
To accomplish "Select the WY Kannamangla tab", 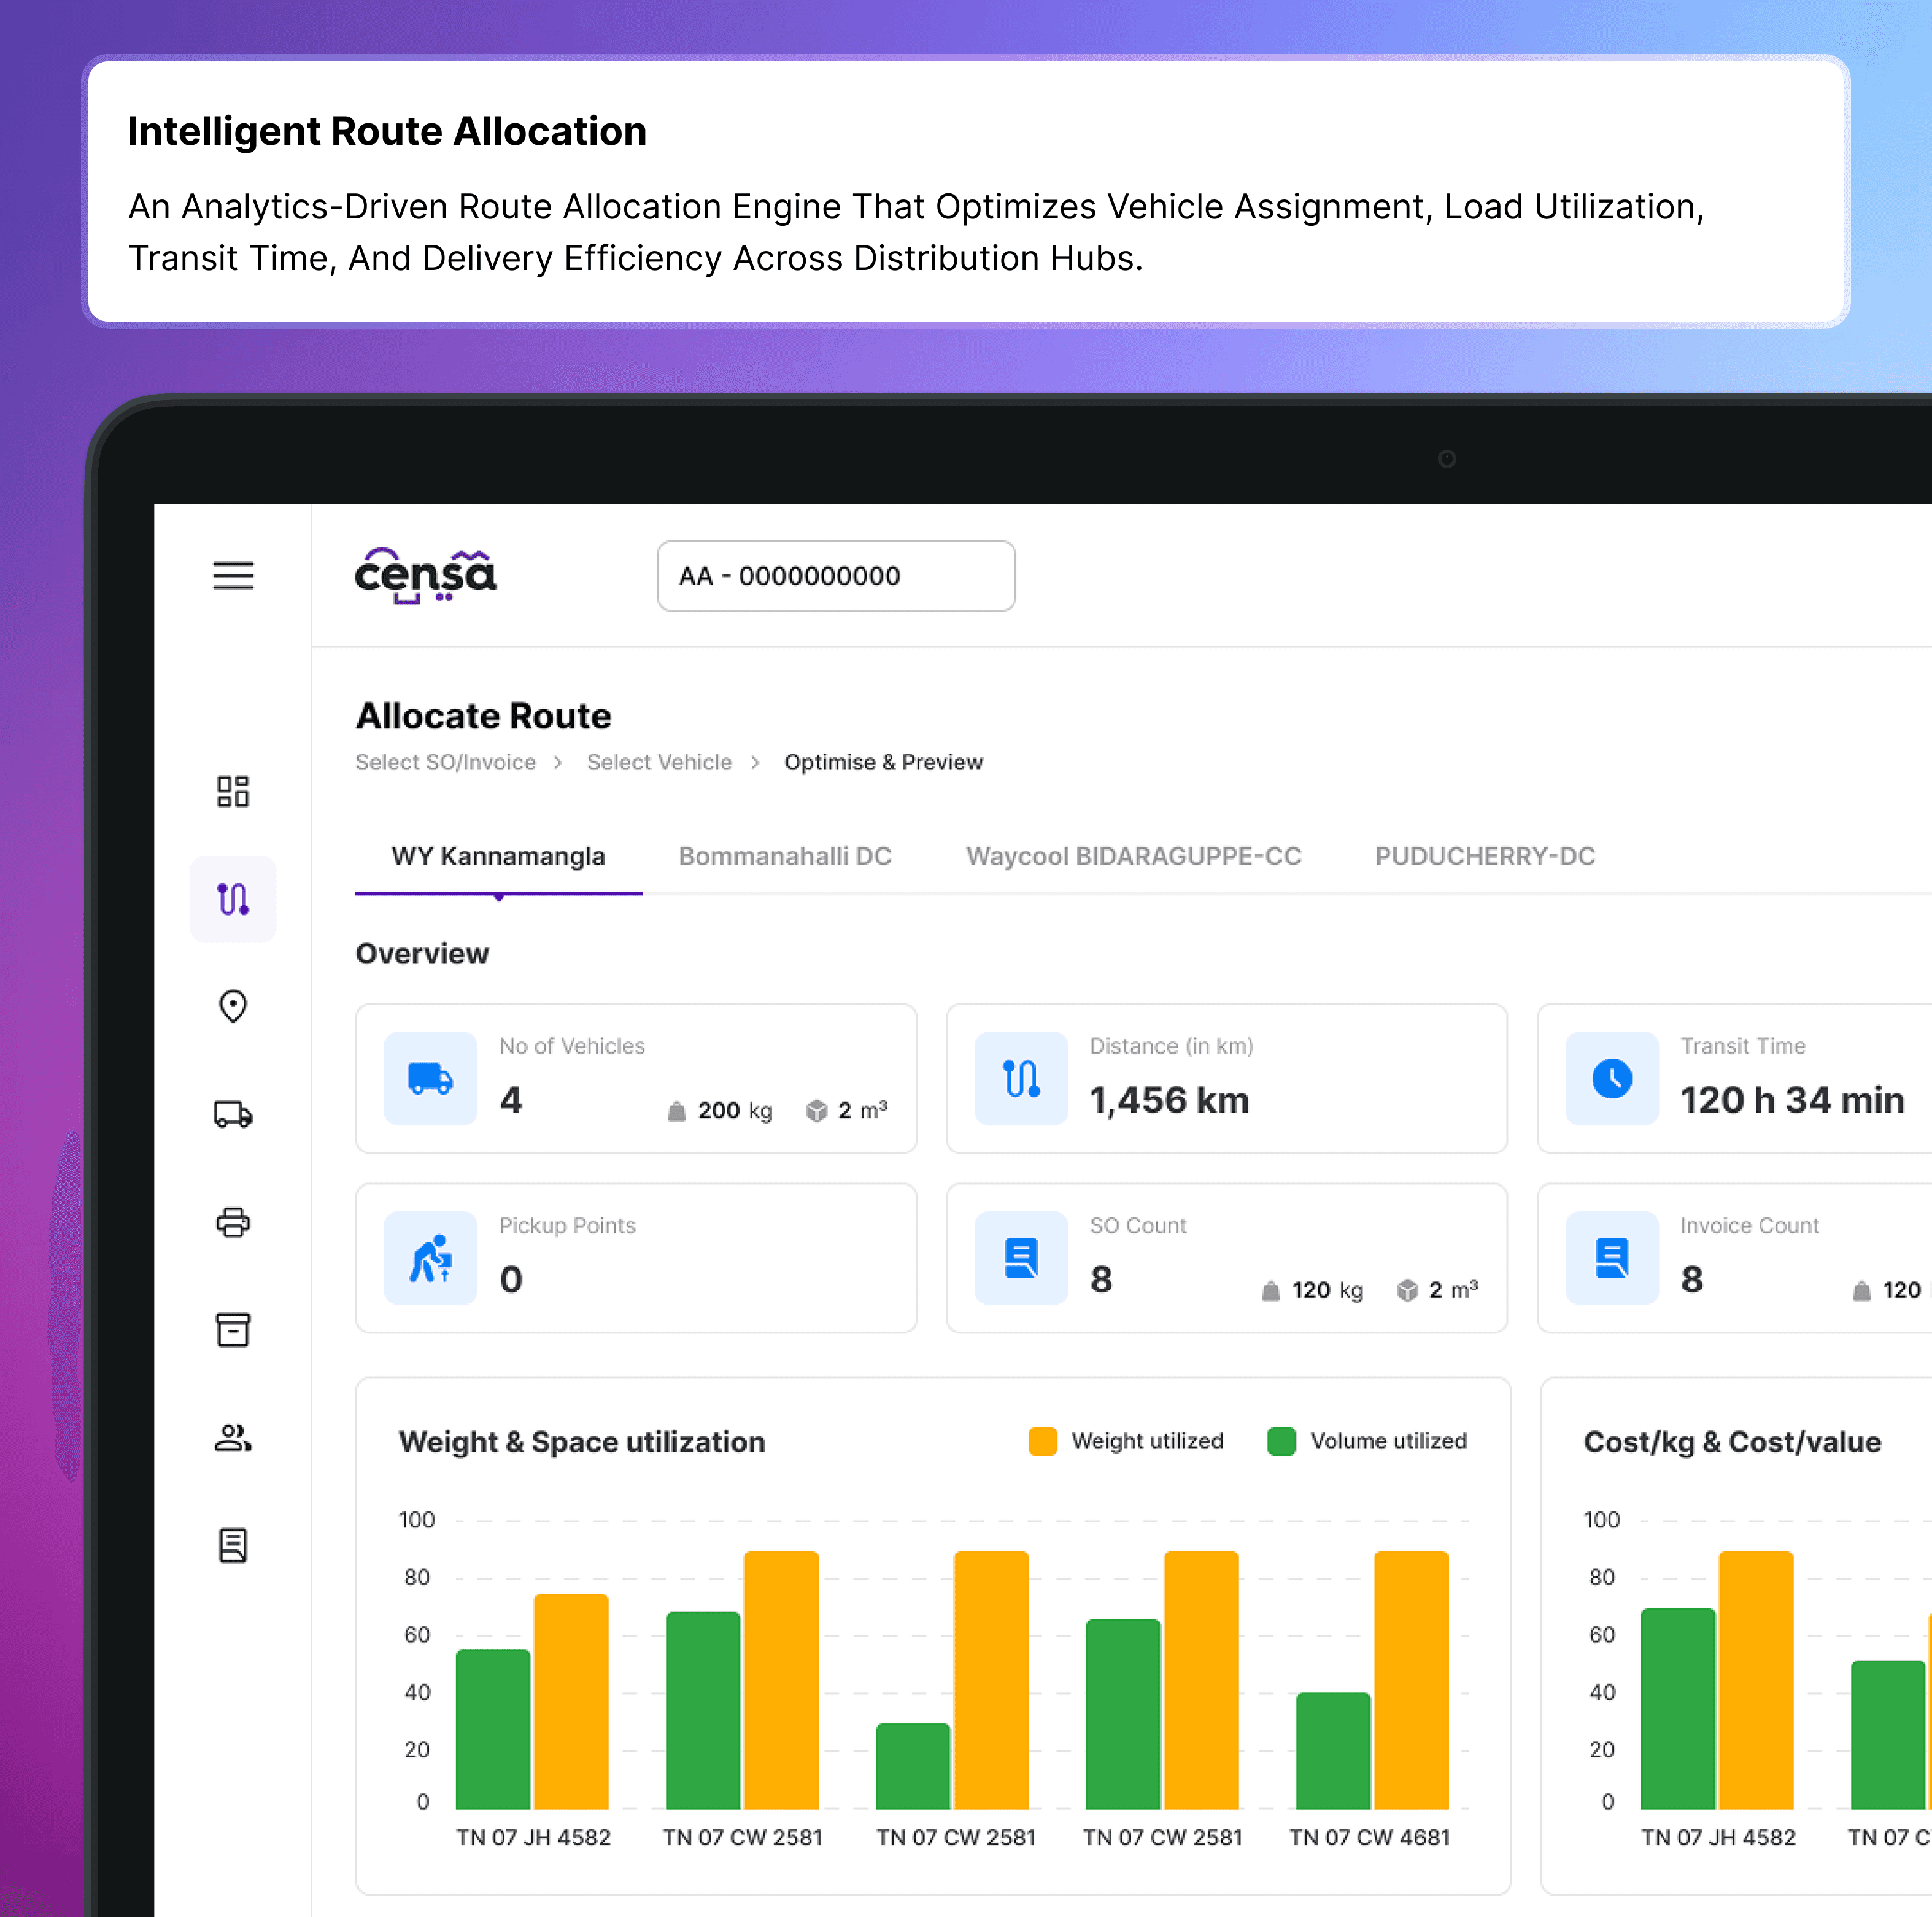I will point(498,856).
